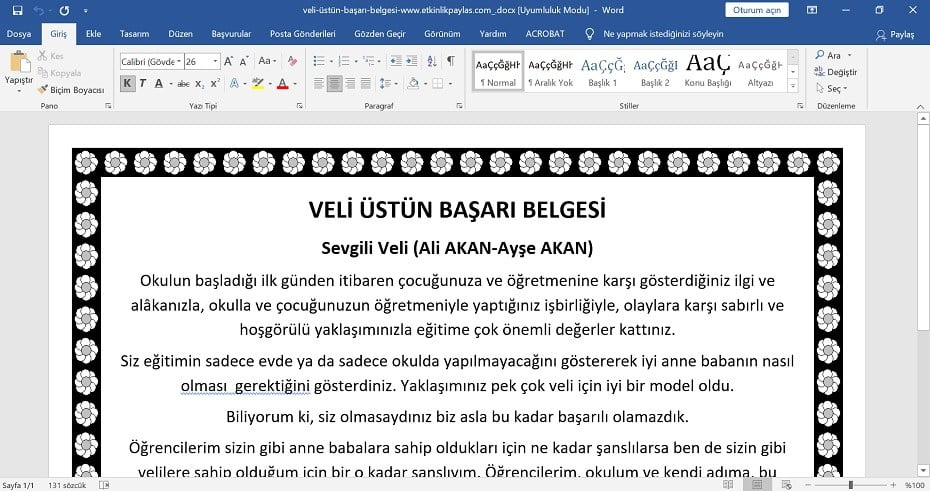Image resolution: width=930 pixels, height=491 pixels.
Task: Clear all formatting with the eraser icon
Action: [292, 61]
